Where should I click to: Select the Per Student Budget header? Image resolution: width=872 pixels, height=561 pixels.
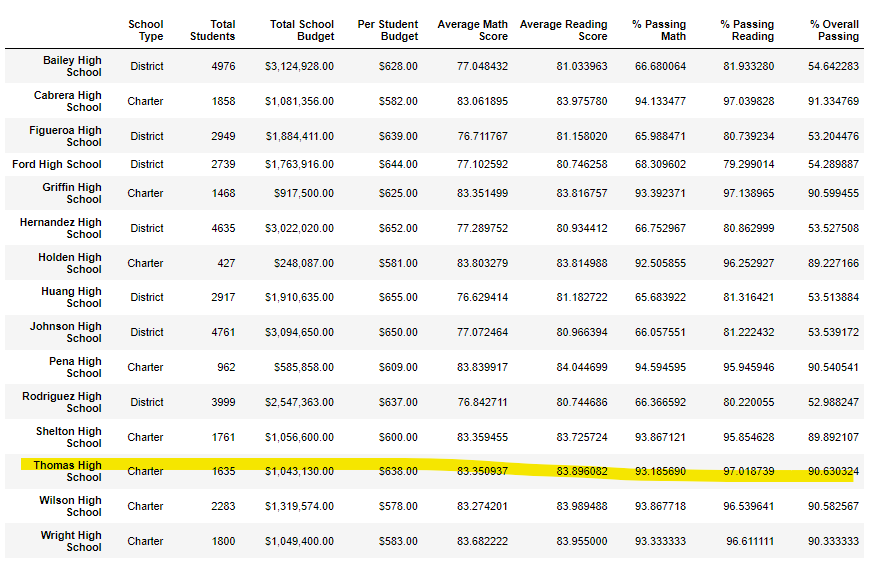pos(388,30)
